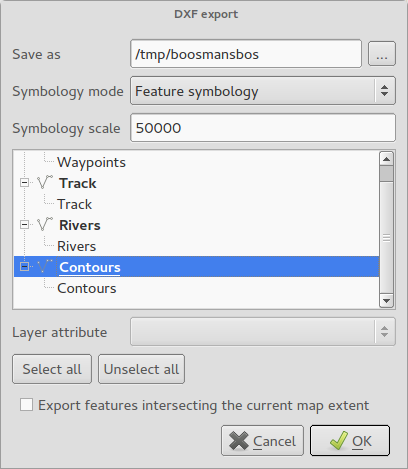Click the line layer icon beside Contours

point(45,266)
